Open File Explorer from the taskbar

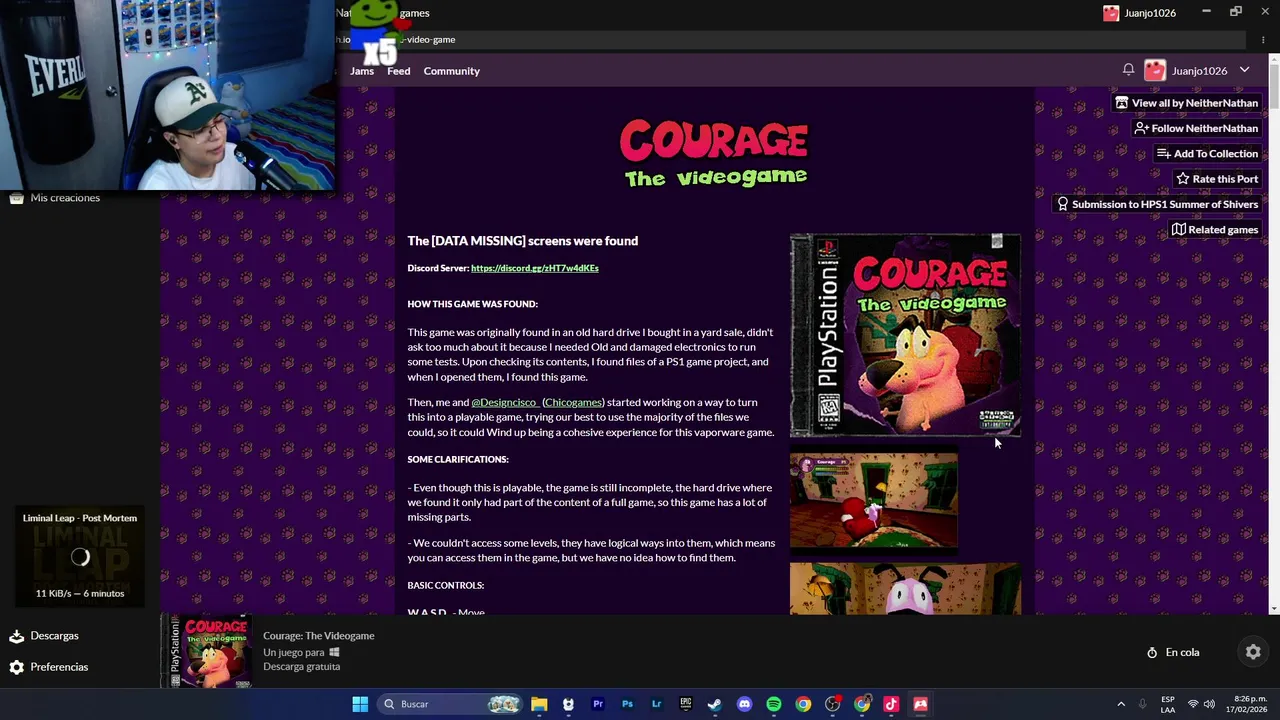[539, 704]
